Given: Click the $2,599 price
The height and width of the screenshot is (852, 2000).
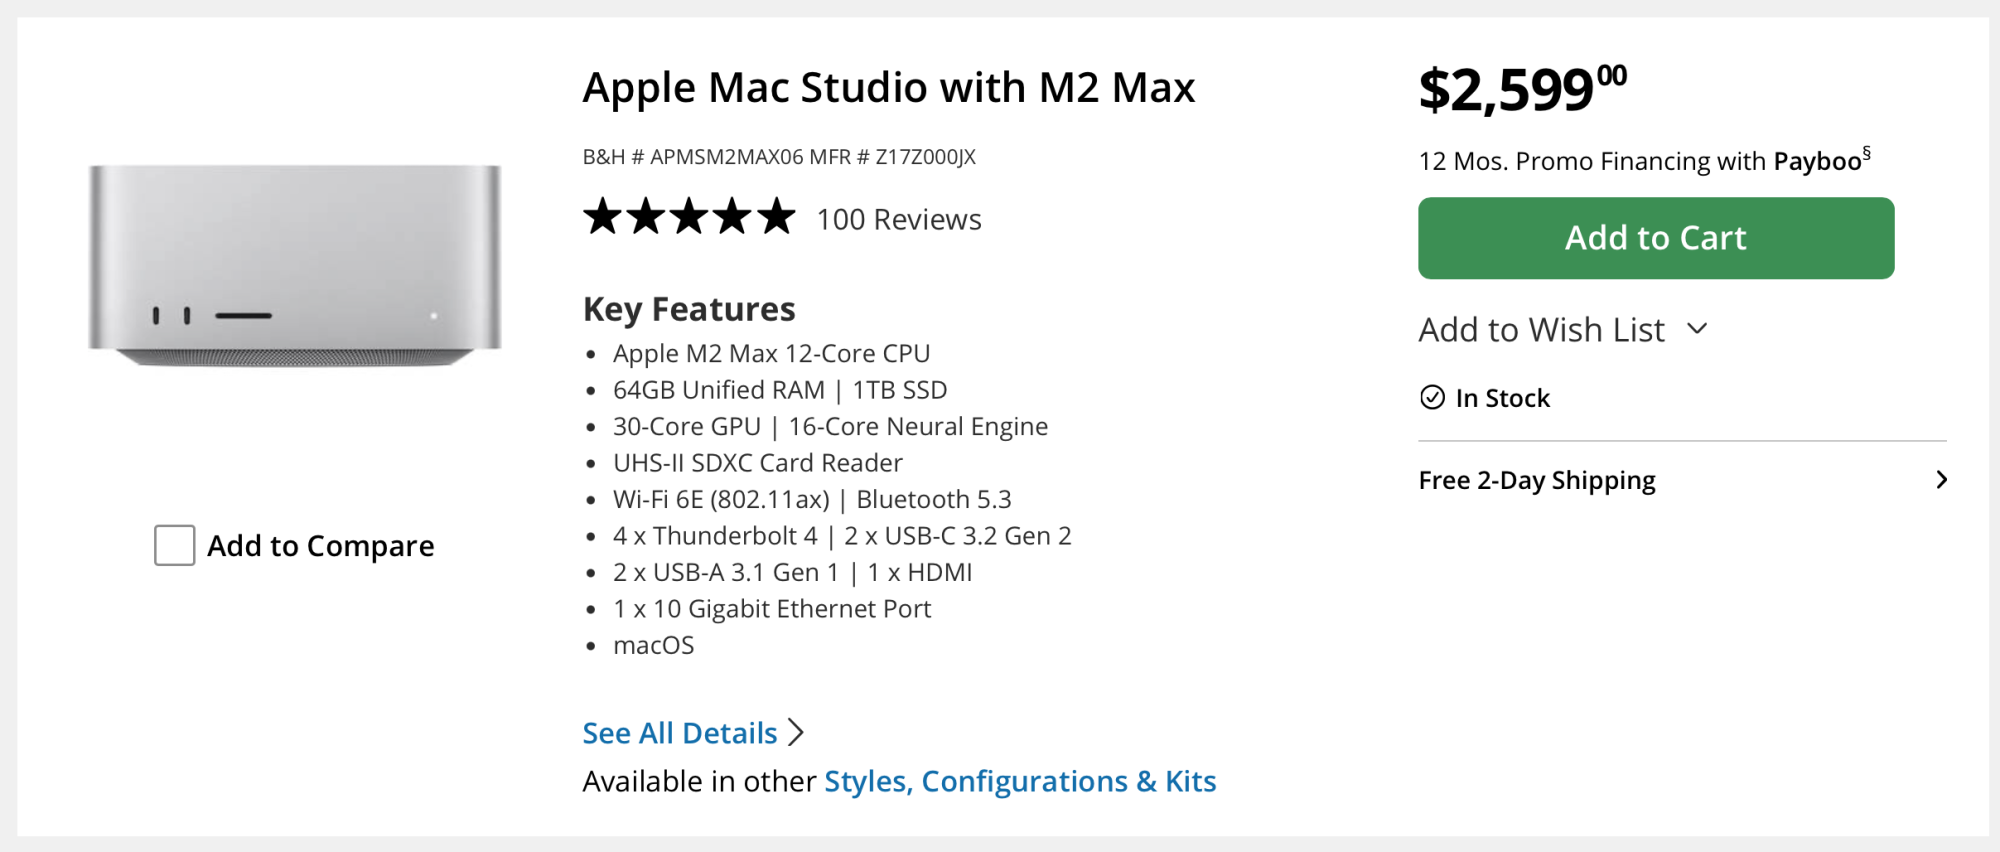Looking at the screenshot, I should pyautogui.click(x=1521, y=89).
